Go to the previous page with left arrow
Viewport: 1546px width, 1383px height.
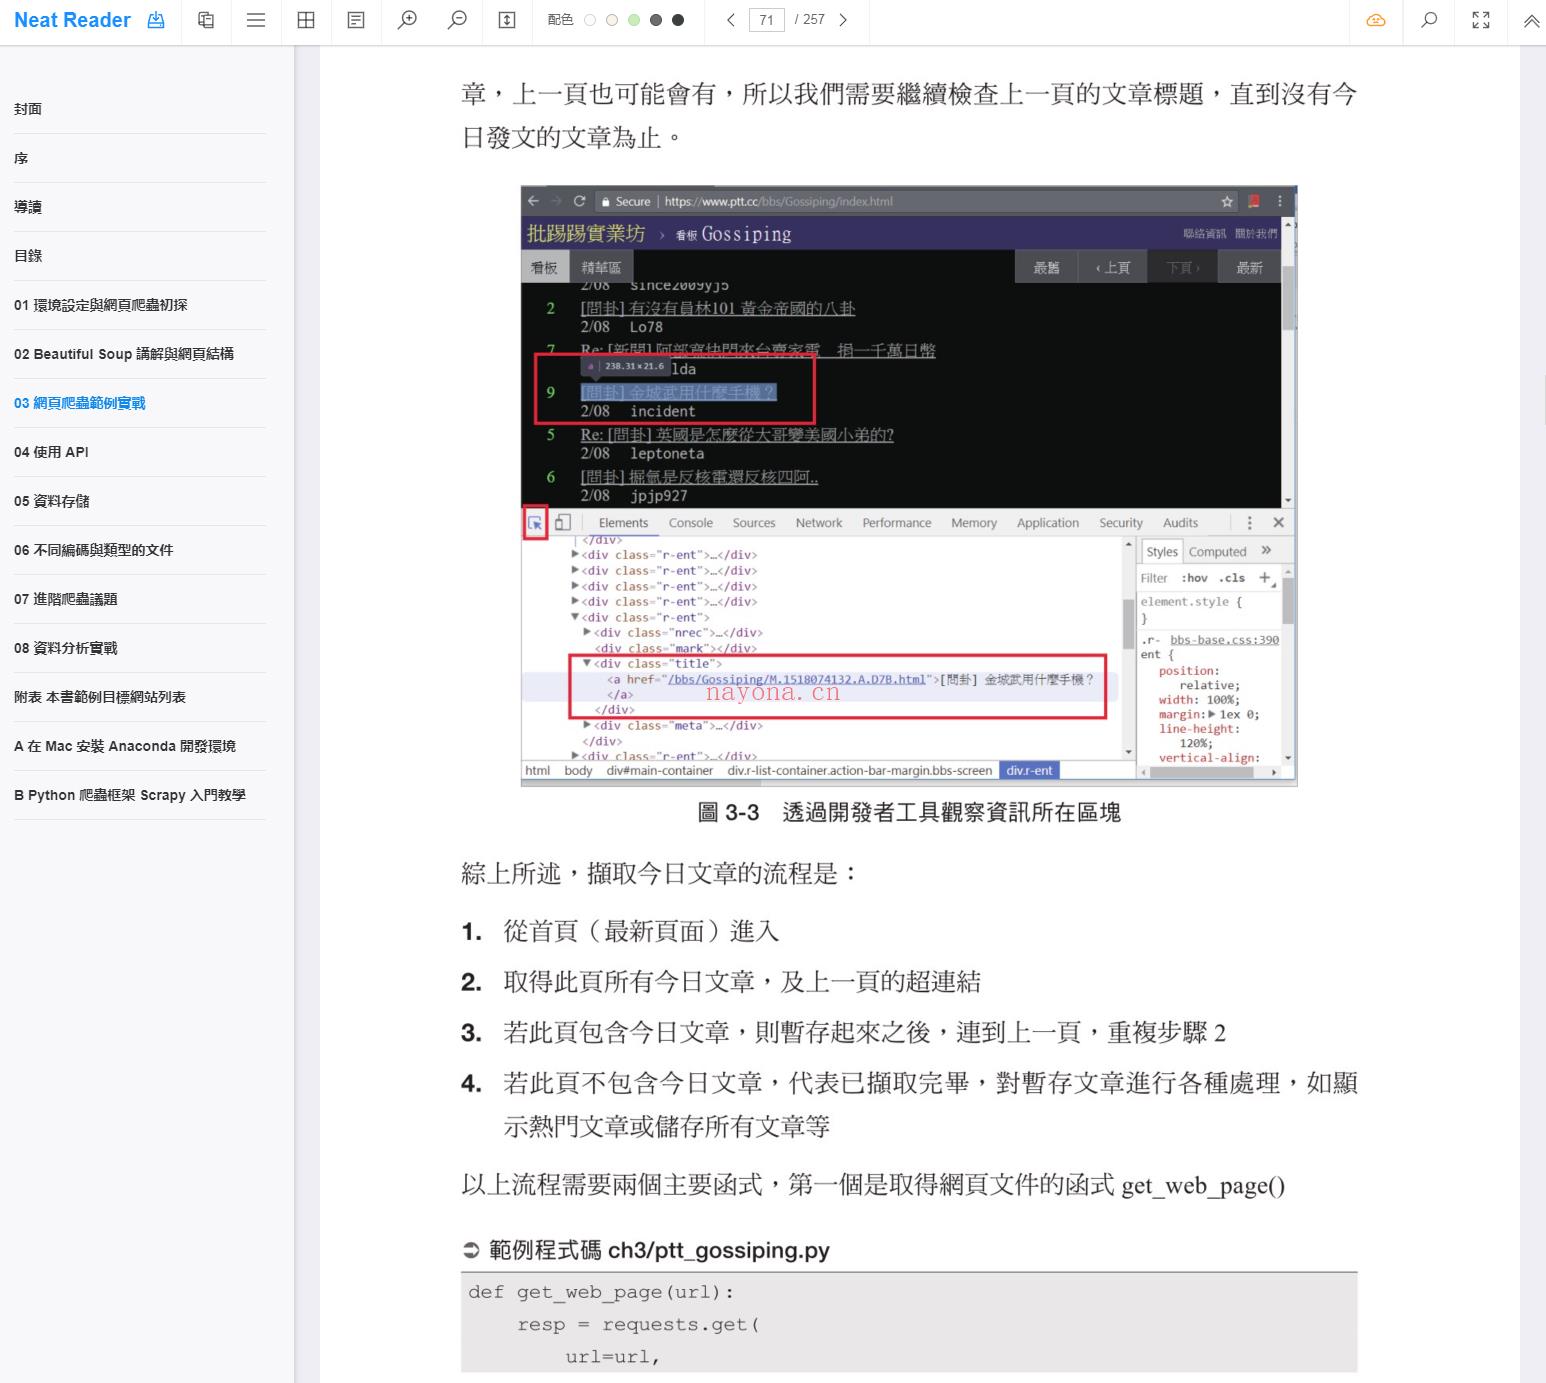click(731, 20)
